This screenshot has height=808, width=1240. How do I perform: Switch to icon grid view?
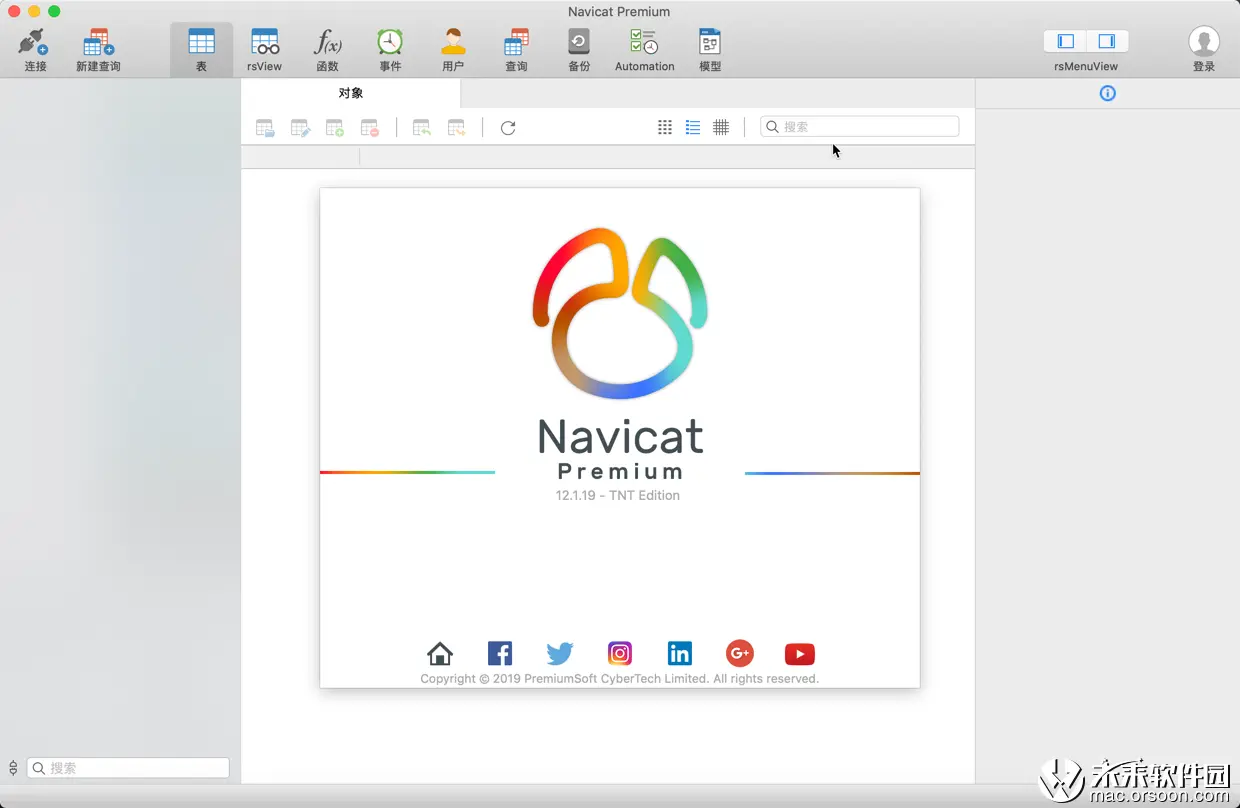click(665, 127)
